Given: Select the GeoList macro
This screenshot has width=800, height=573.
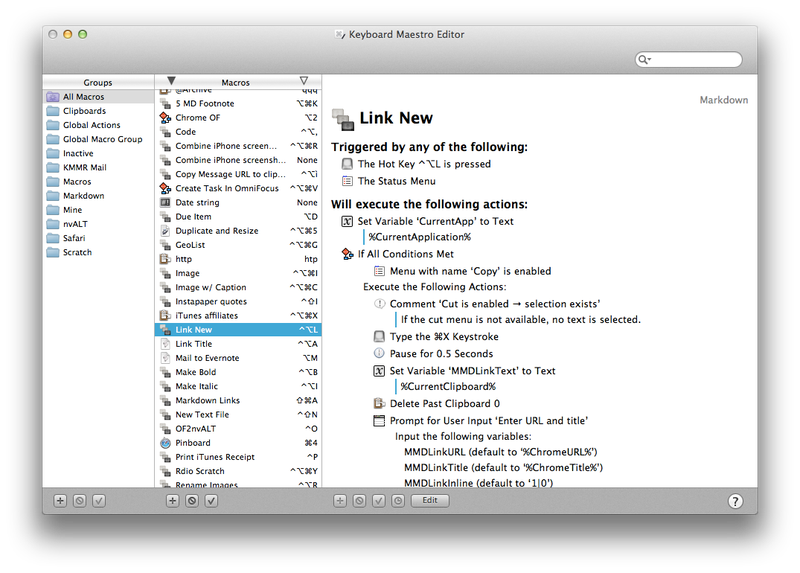Looking at the screenshot, I should pyautogui.click(x=238, y=245).
